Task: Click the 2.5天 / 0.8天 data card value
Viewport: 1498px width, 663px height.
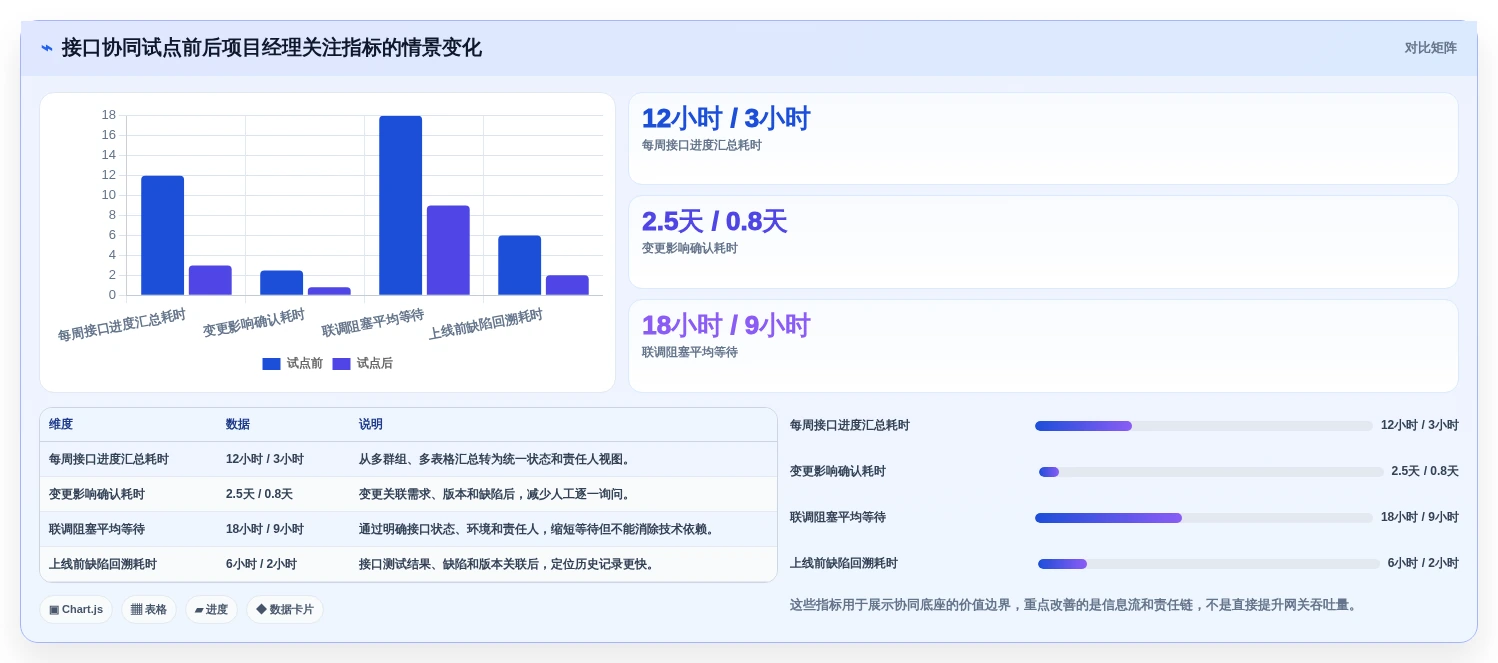Action: 714,222
